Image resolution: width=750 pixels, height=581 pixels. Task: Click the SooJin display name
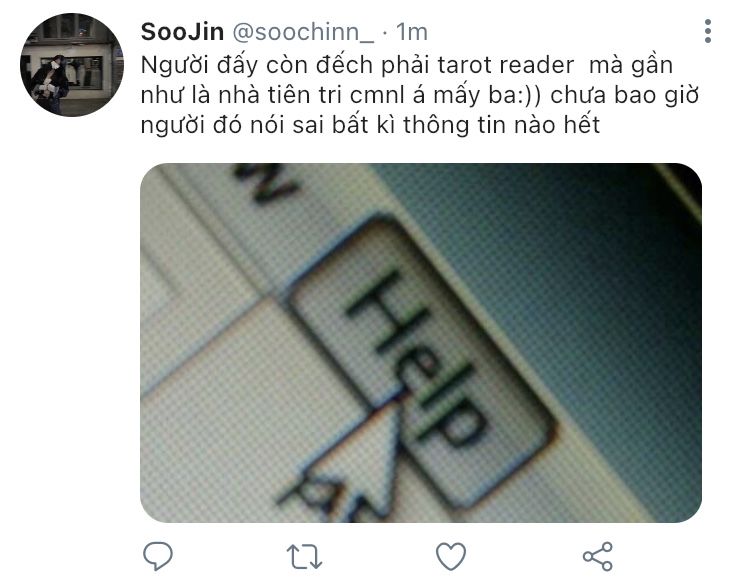click(x=182, y=32)
